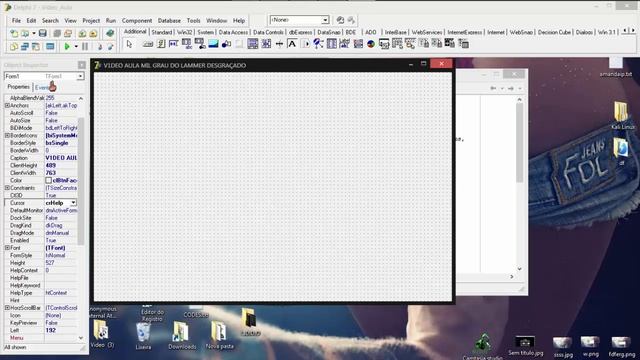This screenshot has width=640, height=360.
Task: Click the back arrow in the background window
Action: tap(493, 88)
